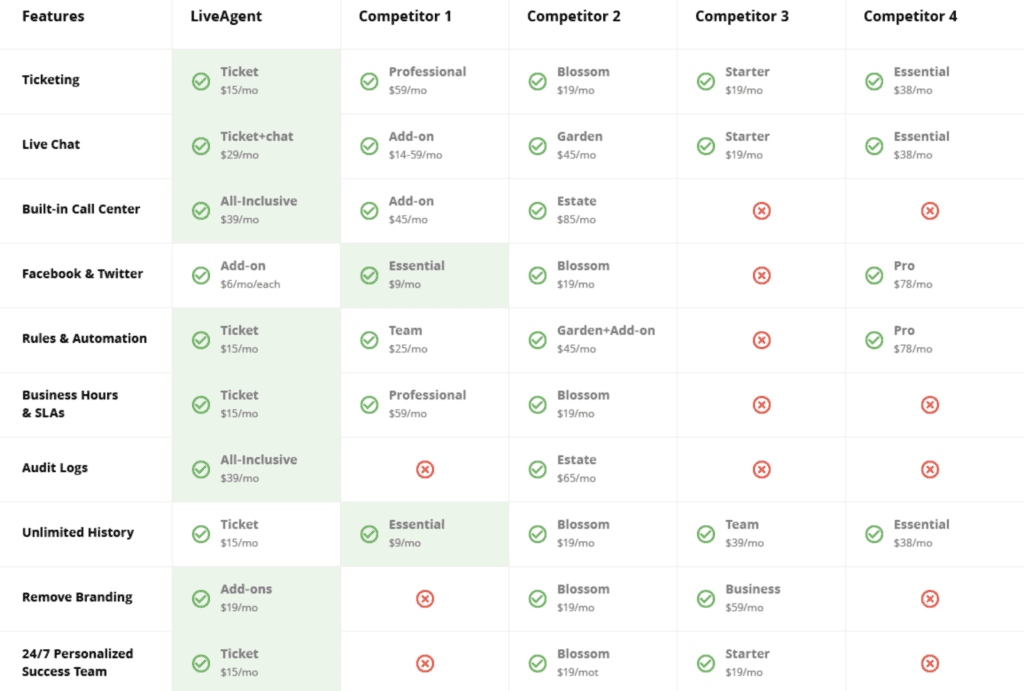
Task: Click LiveAgent All-Inclusive $39/mo call center plan
Action: tap(259, 210)
